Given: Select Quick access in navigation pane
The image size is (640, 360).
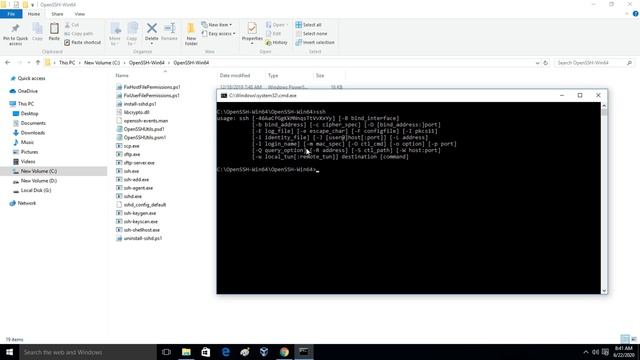Looking at the screenshot, I should [x=31, y=78].
